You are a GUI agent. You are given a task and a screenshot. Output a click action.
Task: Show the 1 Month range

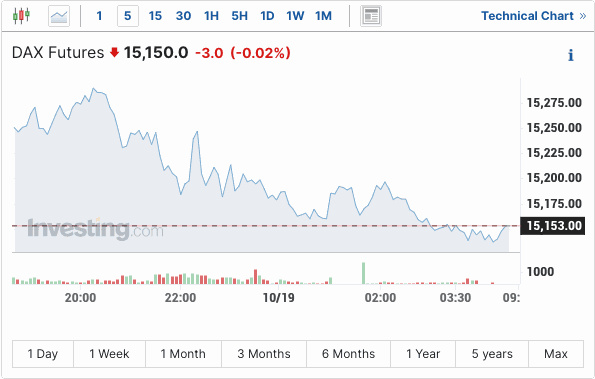coord(183,354)
